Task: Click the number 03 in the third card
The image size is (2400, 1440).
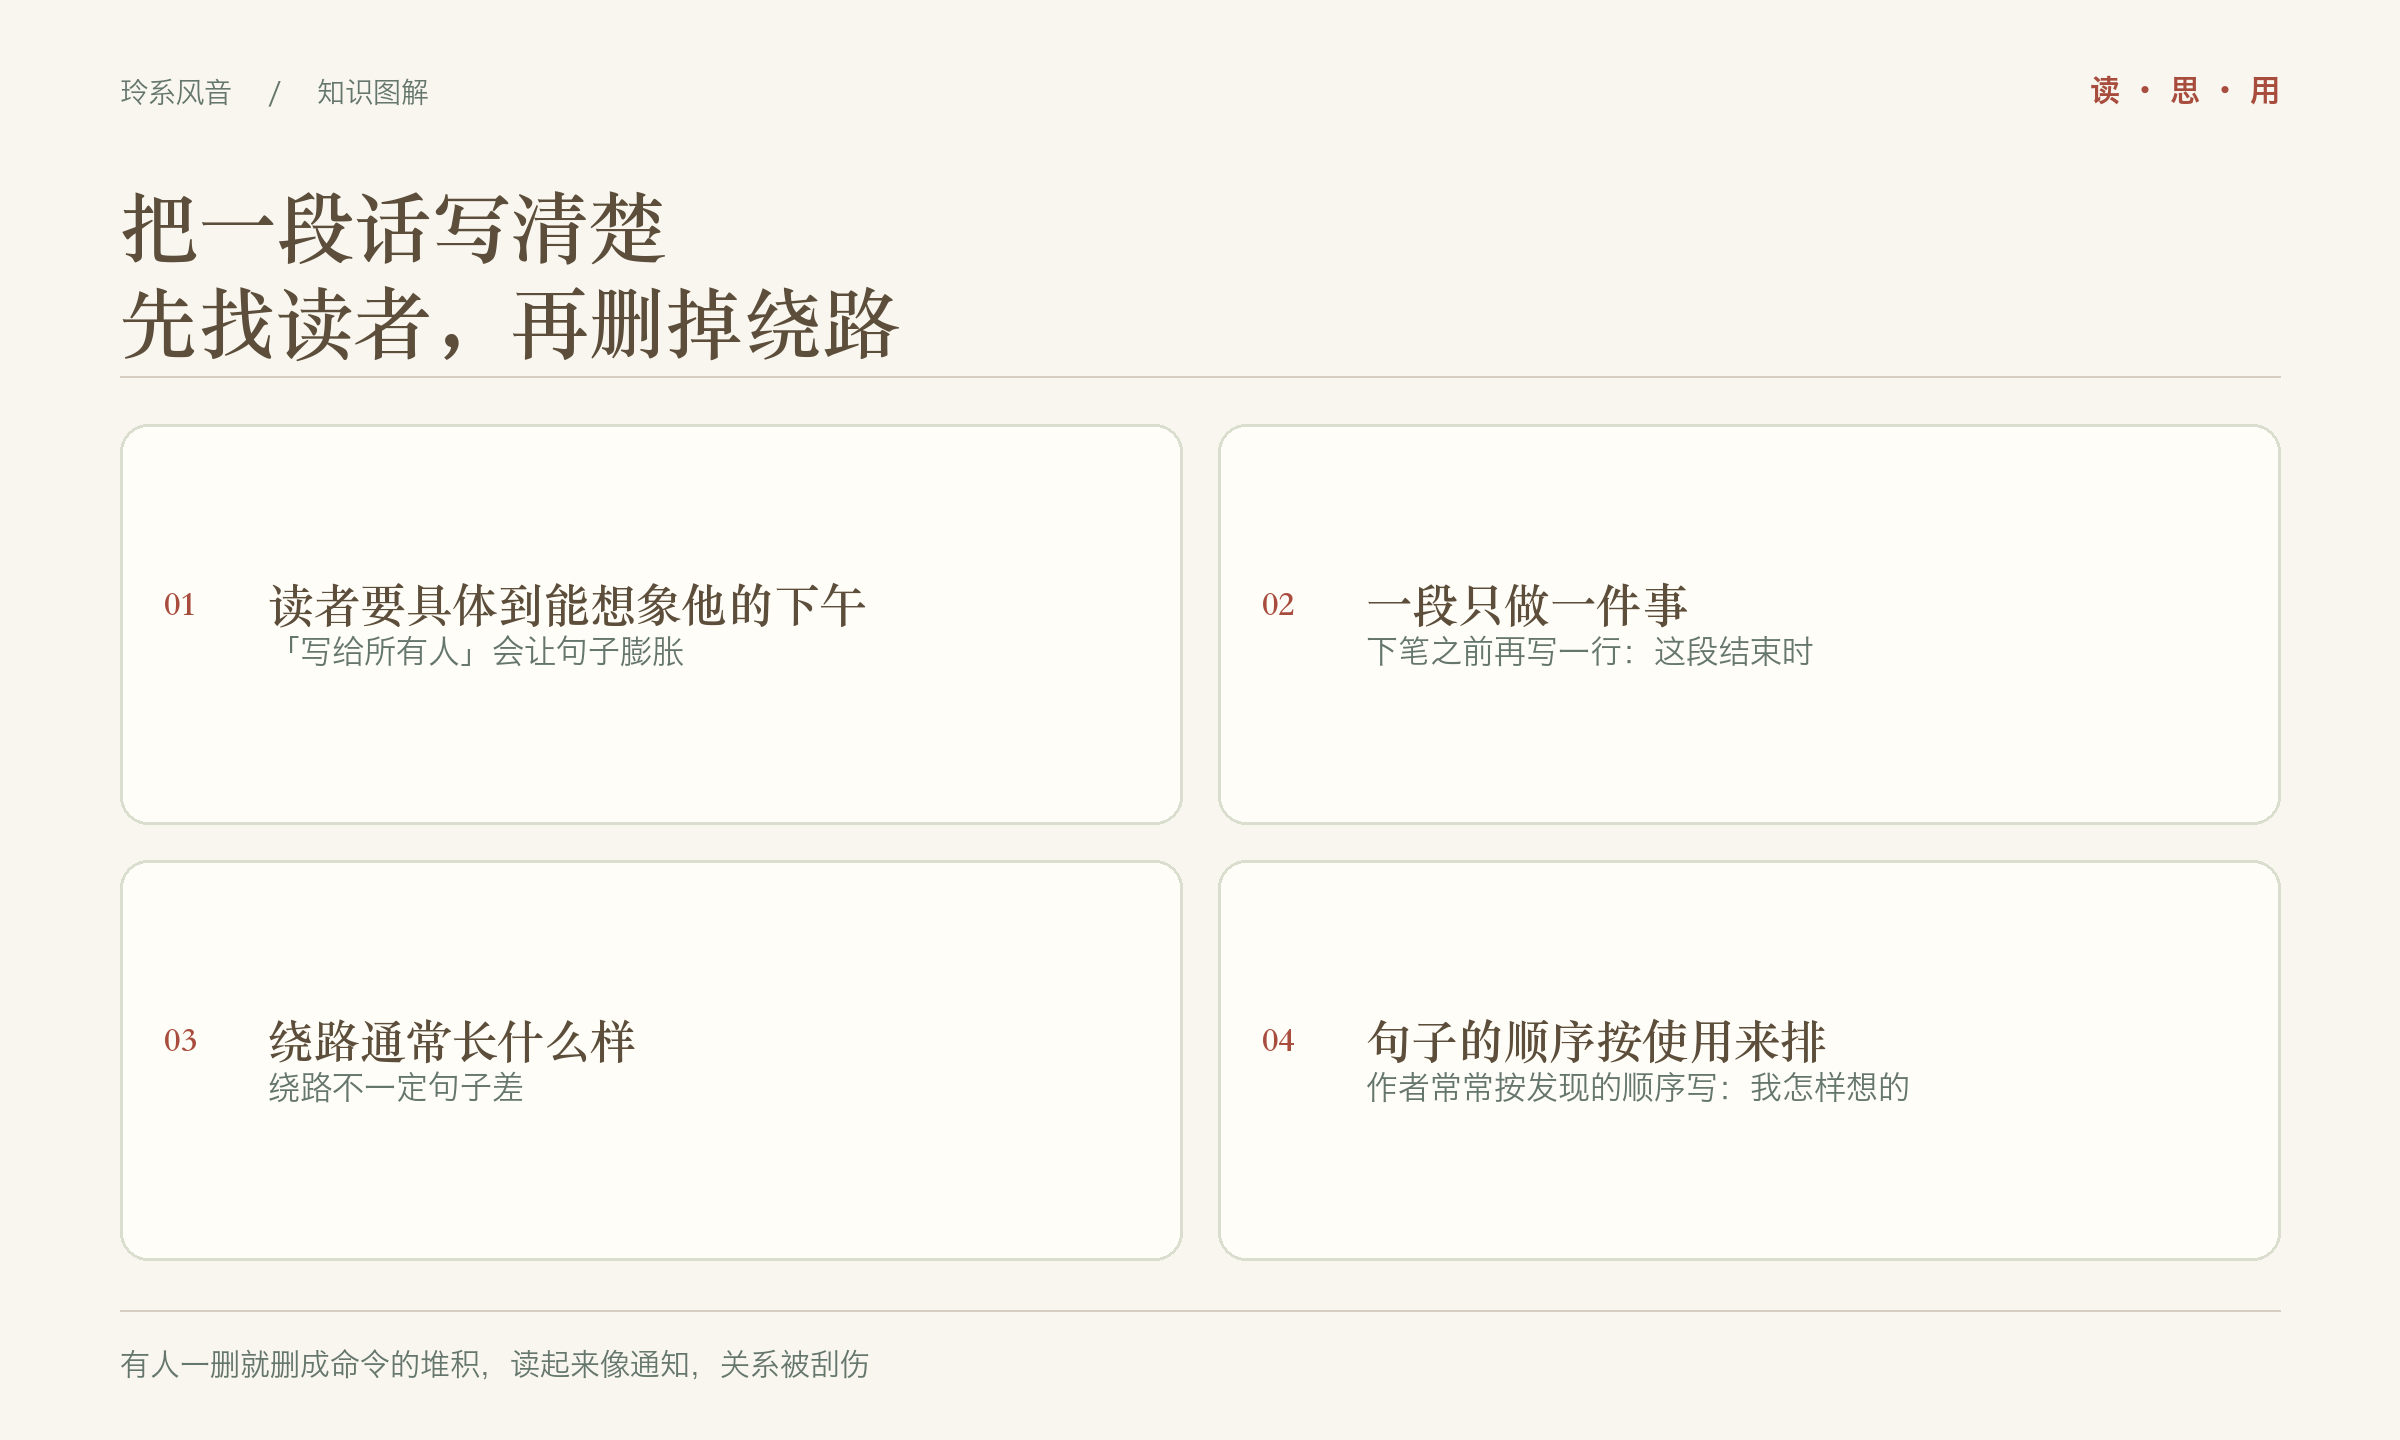Action: pyautogui.click(x=180, y=1040)
